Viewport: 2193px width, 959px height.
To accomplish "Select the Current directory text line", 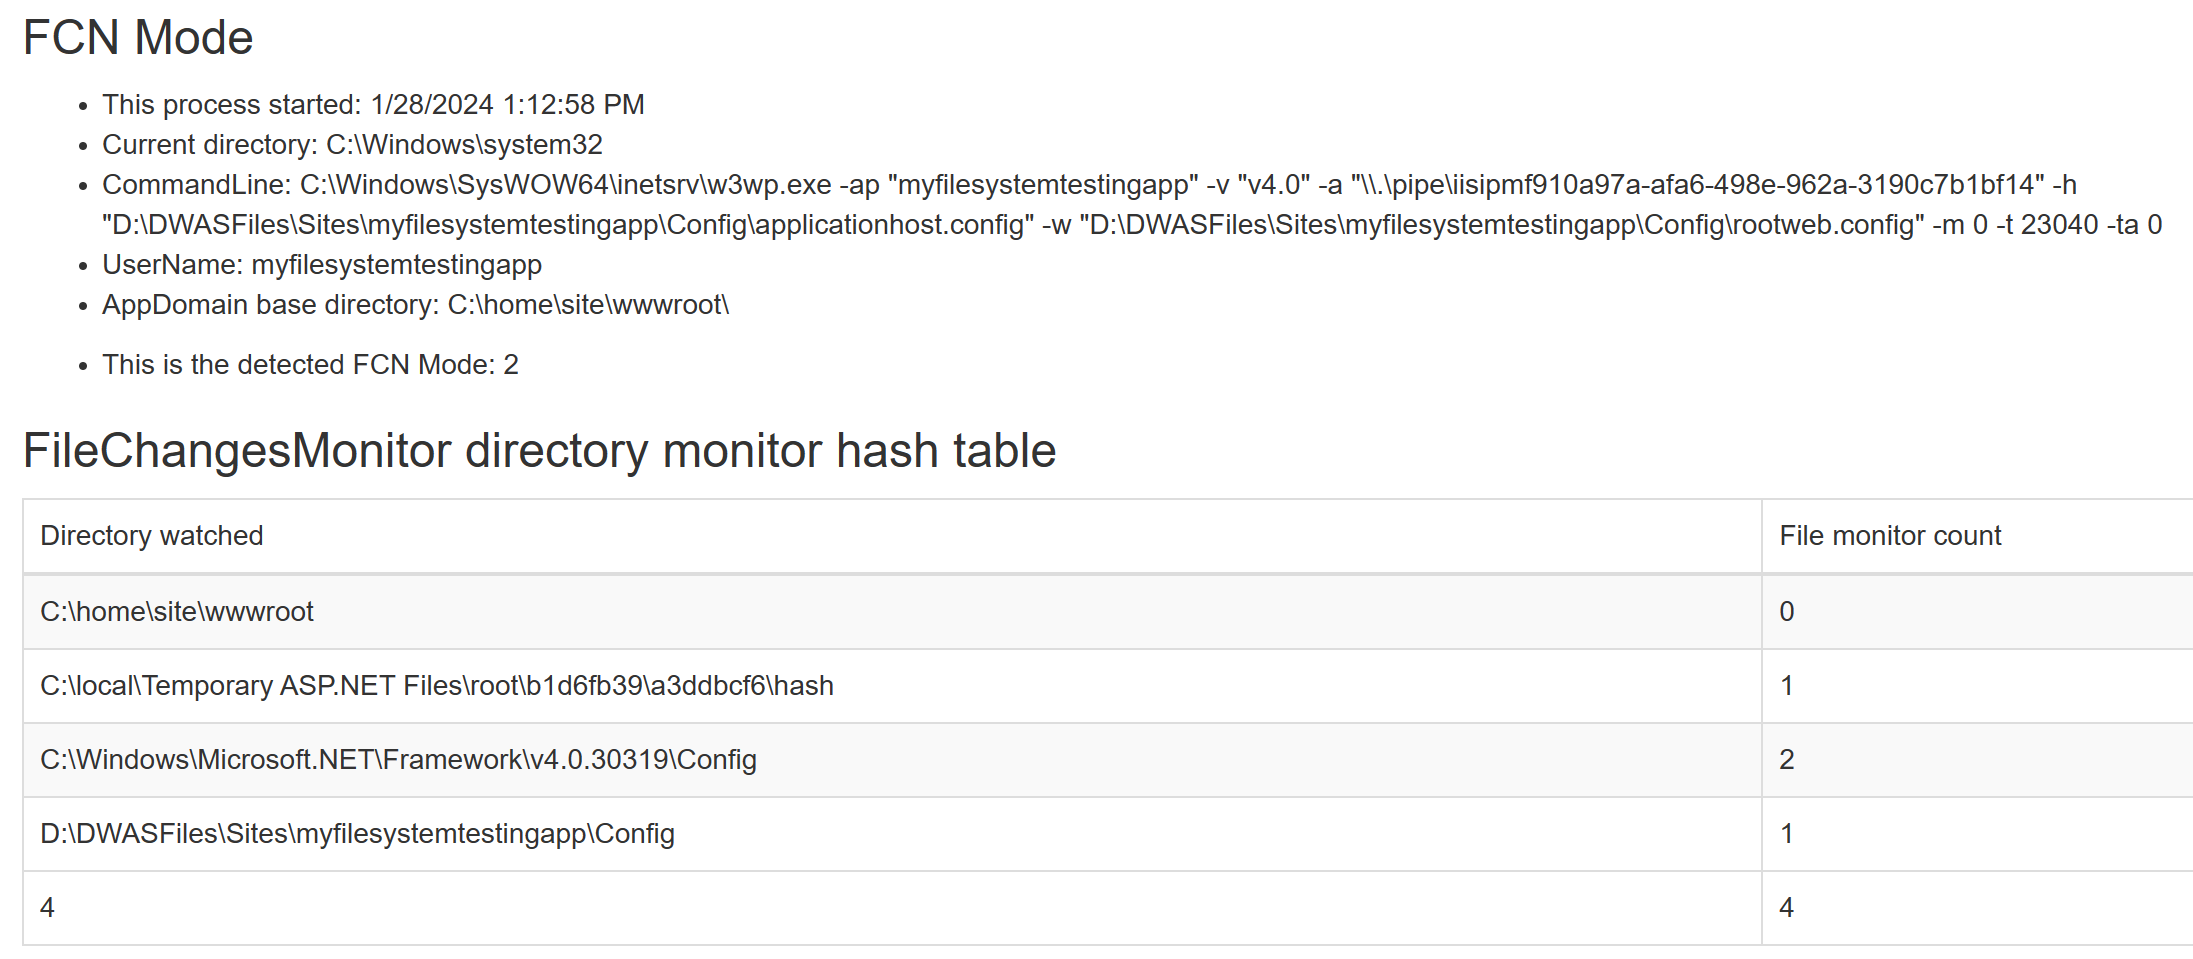I will (352, 145).
